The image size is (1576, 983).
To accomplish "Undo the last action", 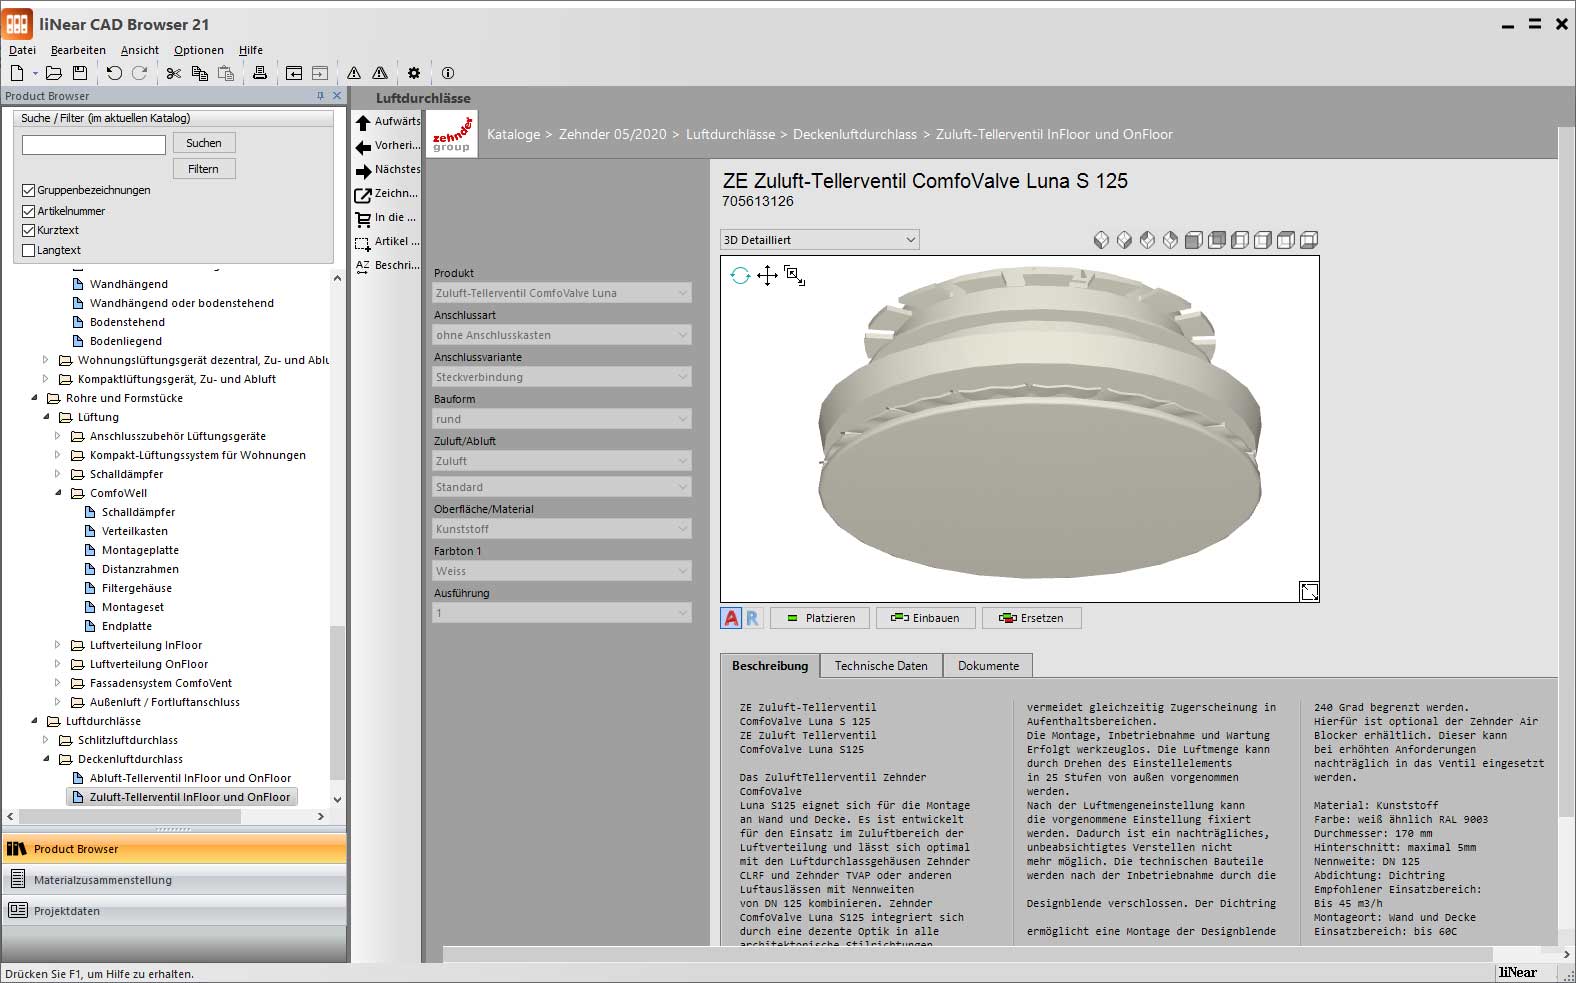I will tap(114, 73).
